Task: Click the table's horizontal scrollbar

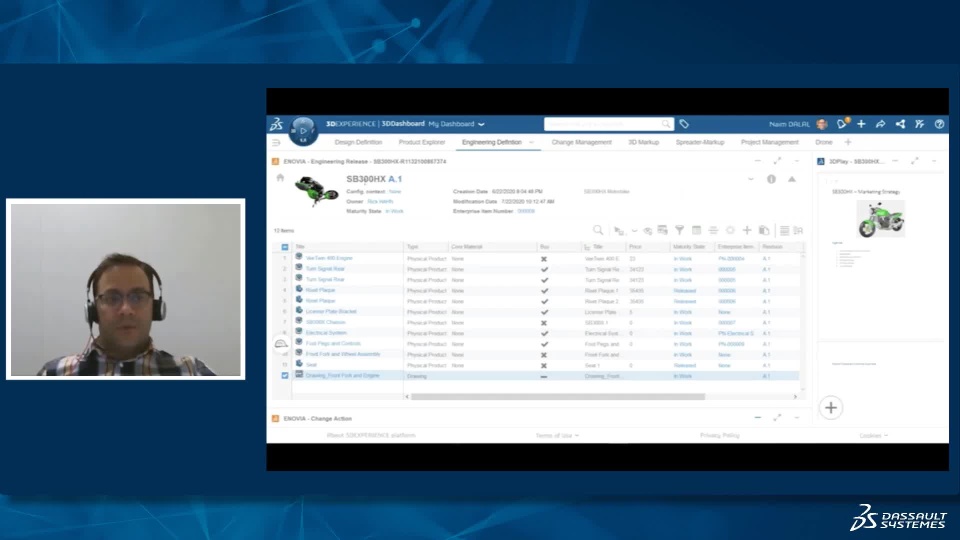Action: [x=558, y=397]
